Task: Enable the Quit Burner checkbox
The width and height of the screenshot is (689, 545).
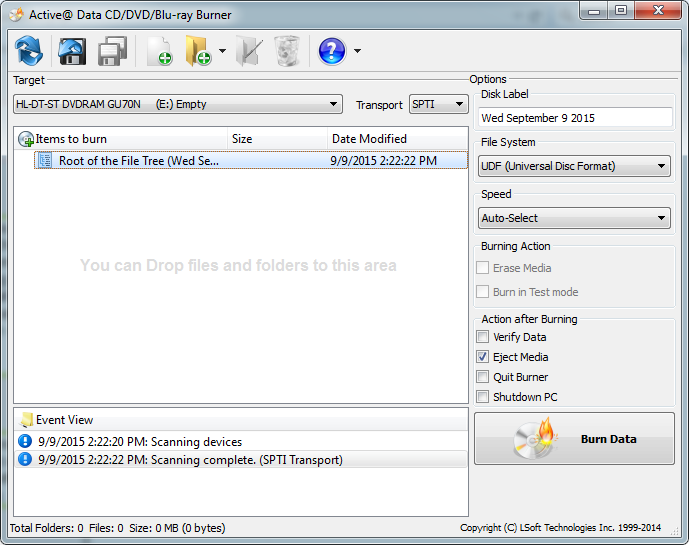Action: (x=482, y=377)
